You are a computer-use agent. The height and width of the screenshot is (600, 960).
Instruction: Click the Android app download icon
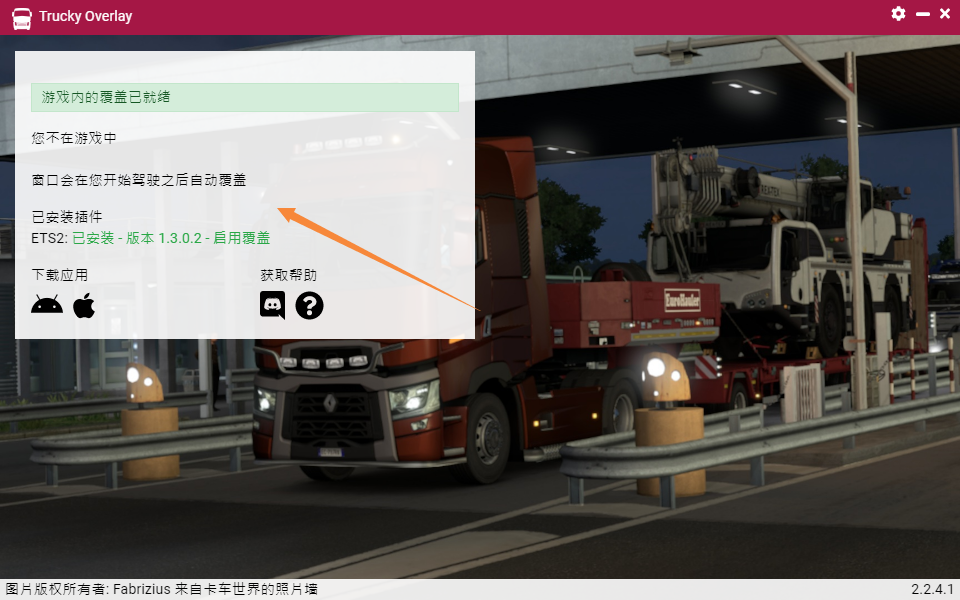click(47, 304)
